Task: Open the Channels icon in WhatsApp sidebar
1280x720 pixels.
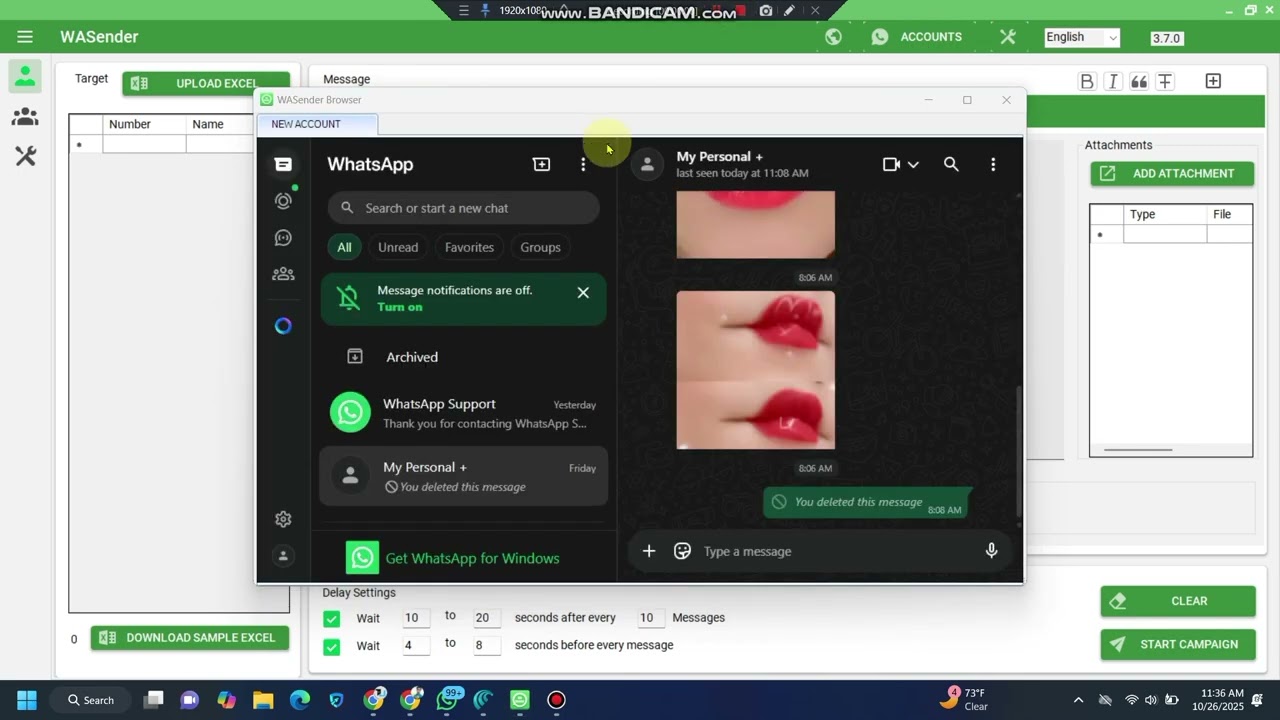Action: pyautogui.click(x=283, y=238)
